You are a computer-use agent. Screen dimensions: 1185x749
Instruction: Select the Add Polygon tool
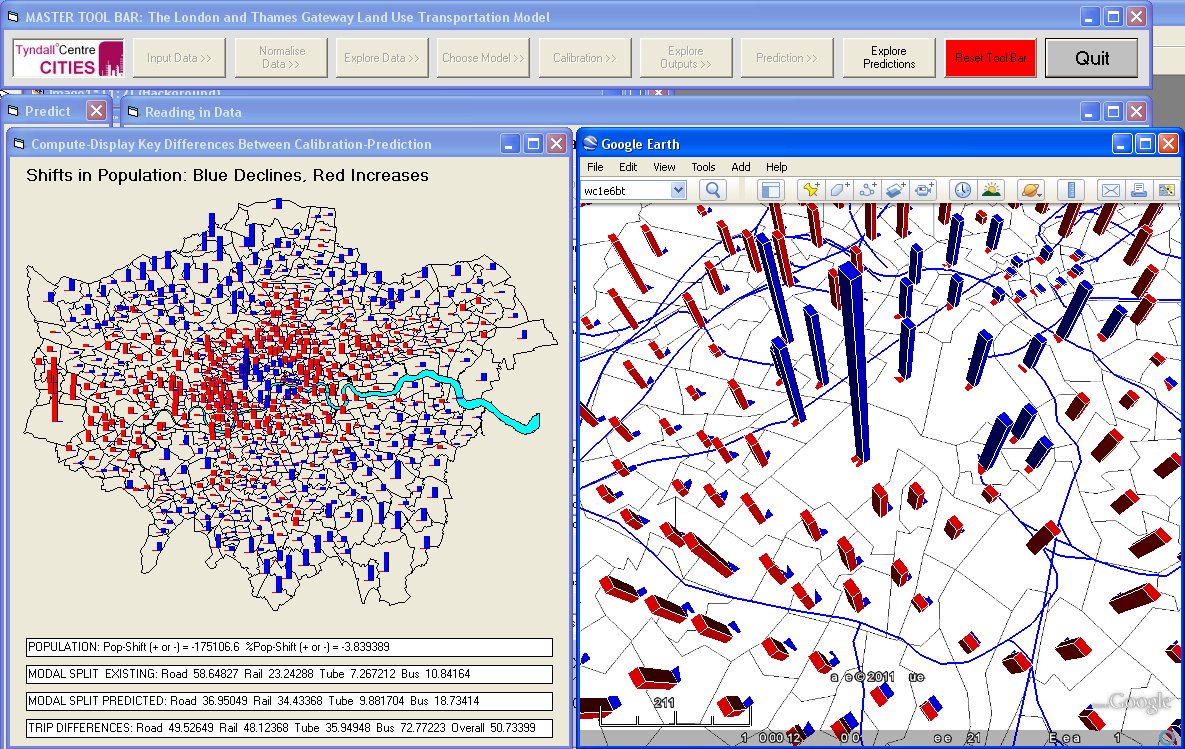click(x=839, y=190)
